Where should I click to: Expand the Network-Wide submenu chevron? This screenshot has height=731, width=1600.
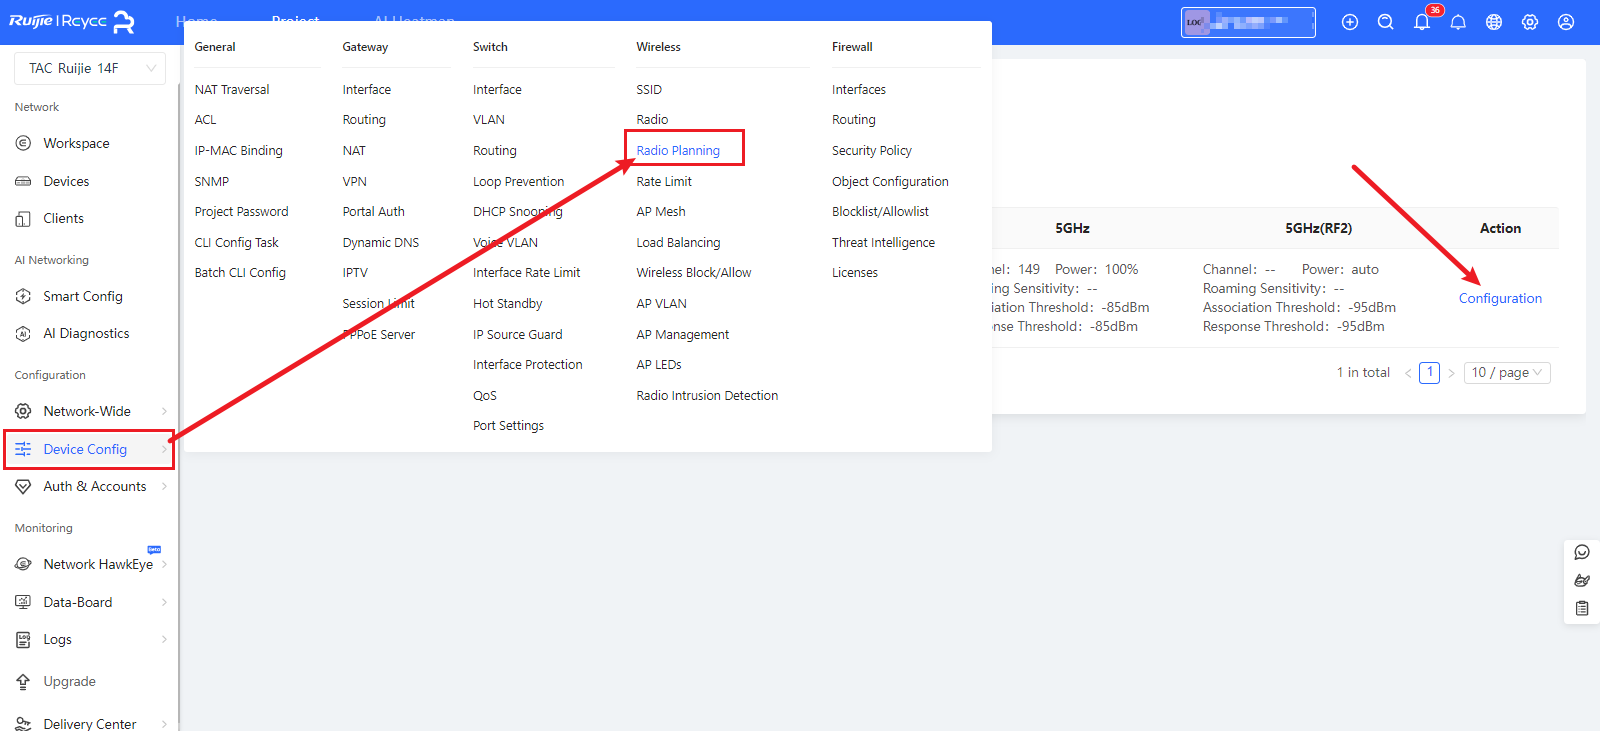click(164, 411)
